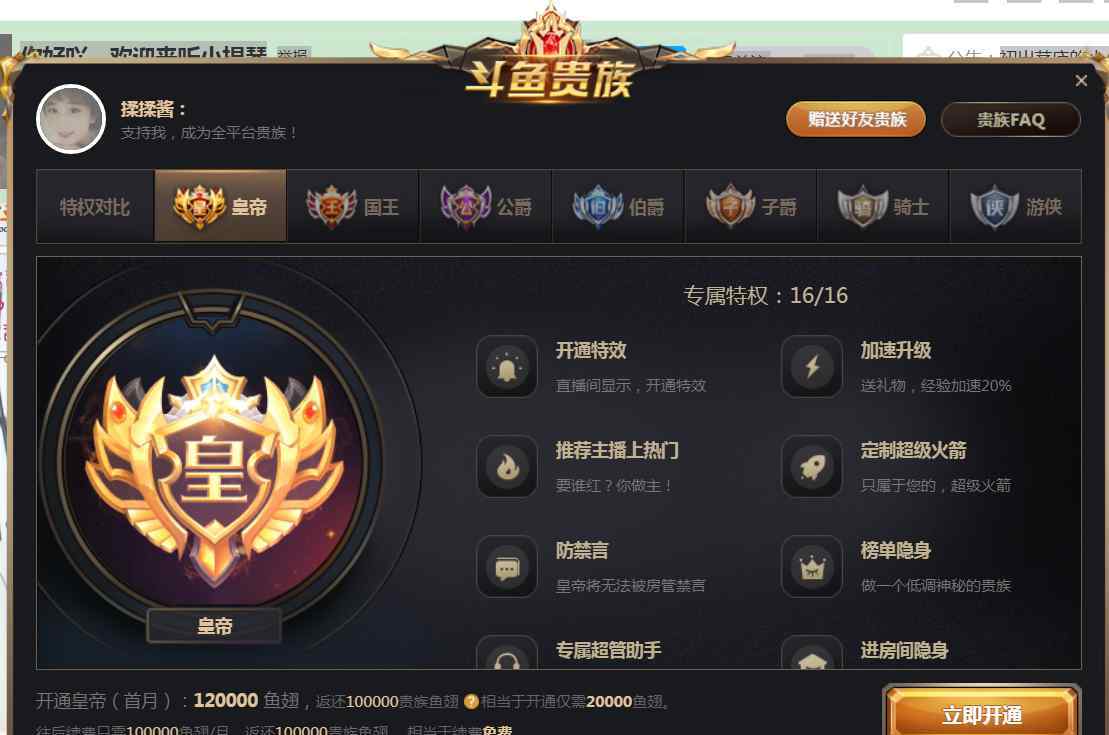The height and width of the screenshot is (735, 1109).
Task: Click the 开通特效 bell icon
Action: click(x=506, y=366)
